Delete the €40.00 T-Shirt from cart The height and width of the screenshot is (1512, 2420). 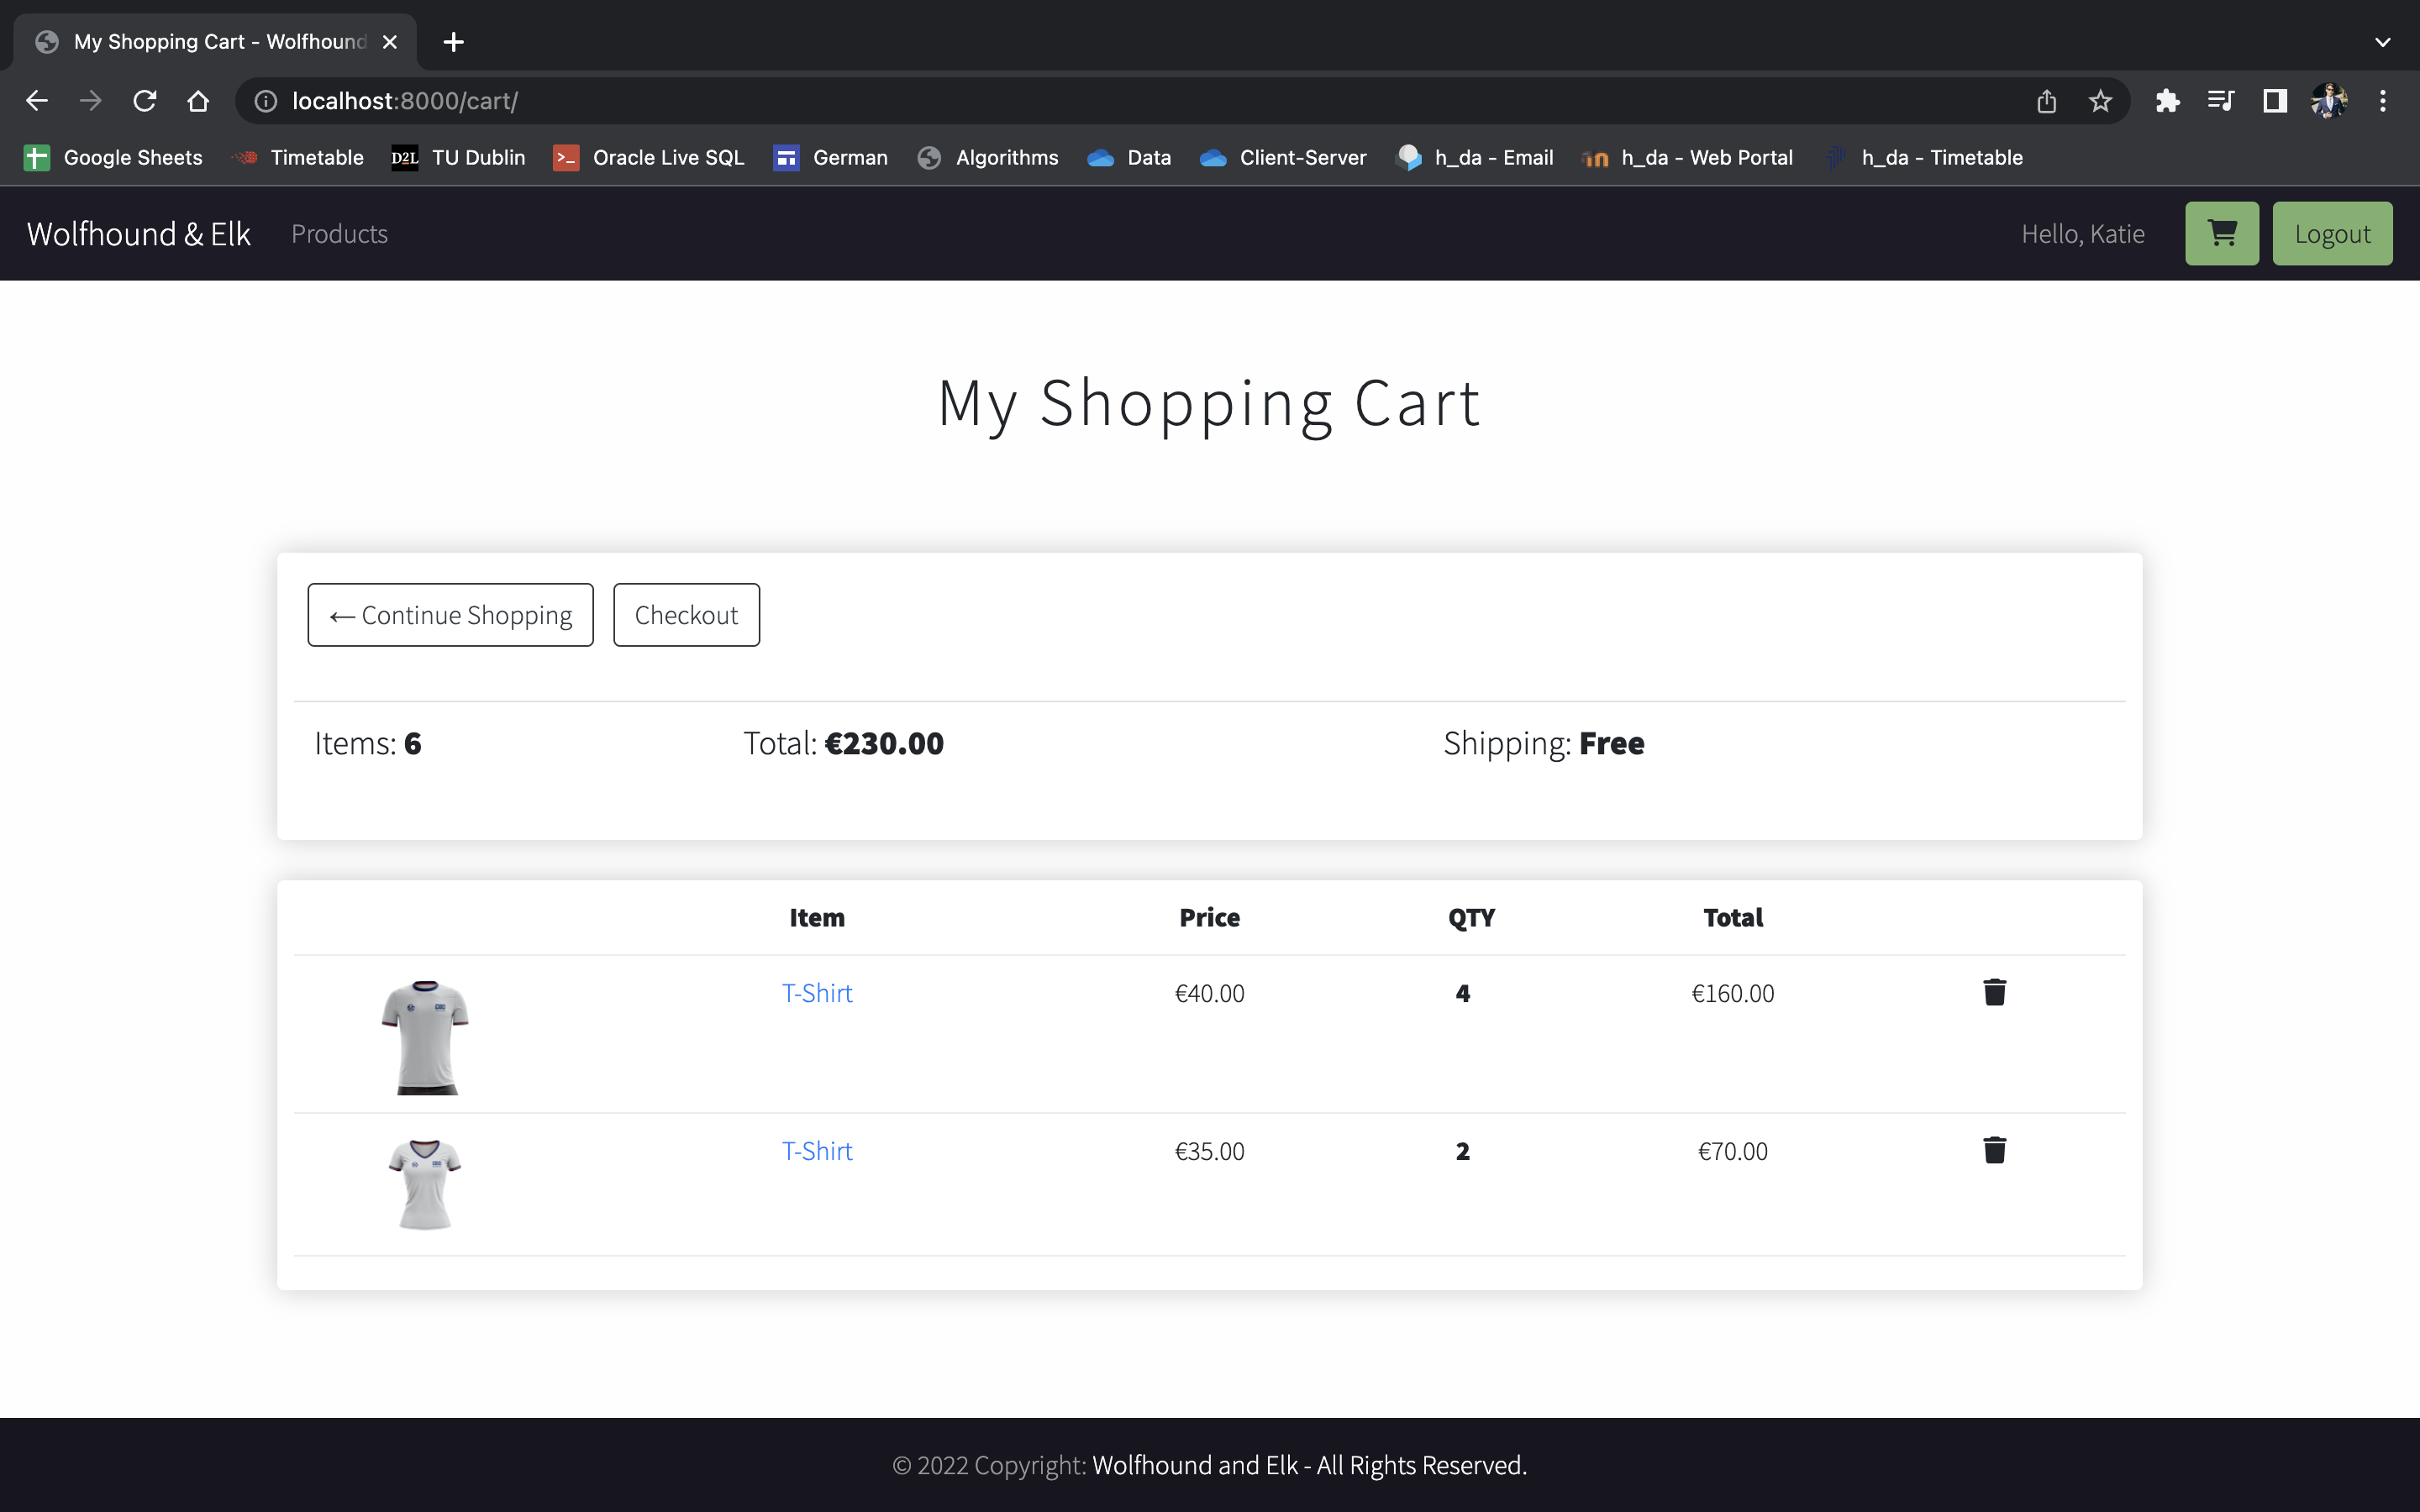point(1994,992)
